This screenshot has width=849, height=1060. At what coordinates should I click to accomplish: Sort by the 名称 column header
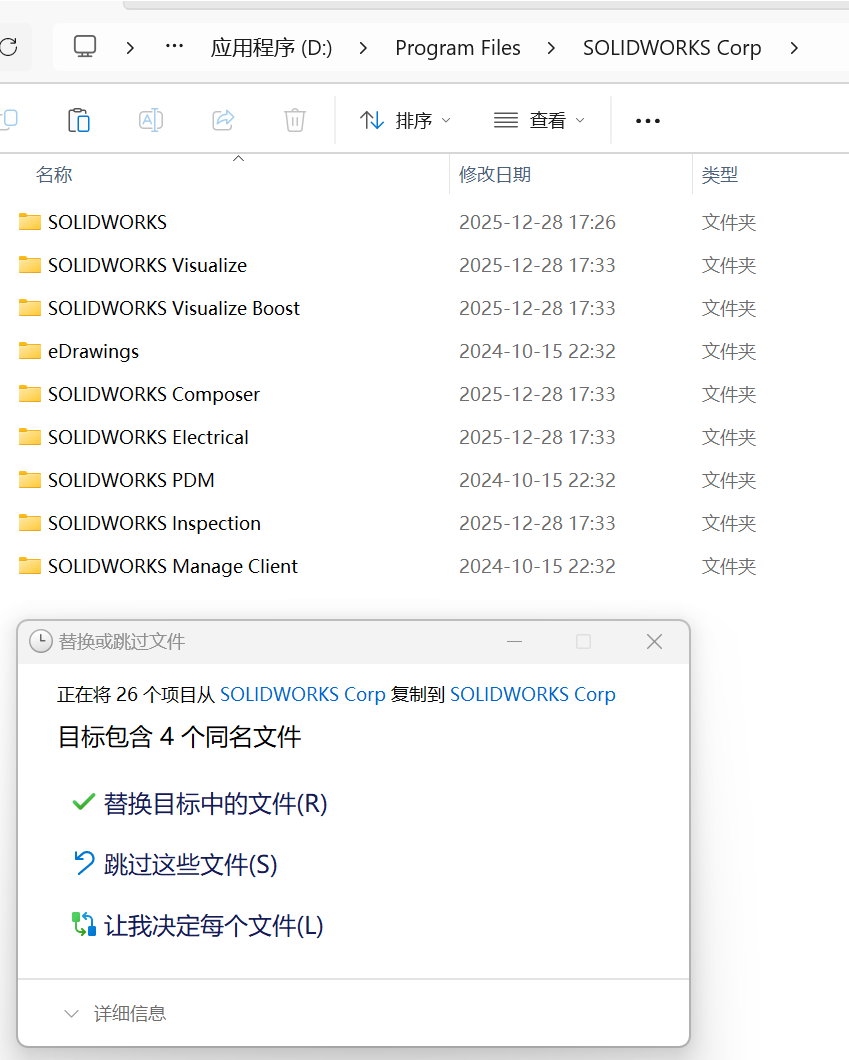tap(54, 175)
